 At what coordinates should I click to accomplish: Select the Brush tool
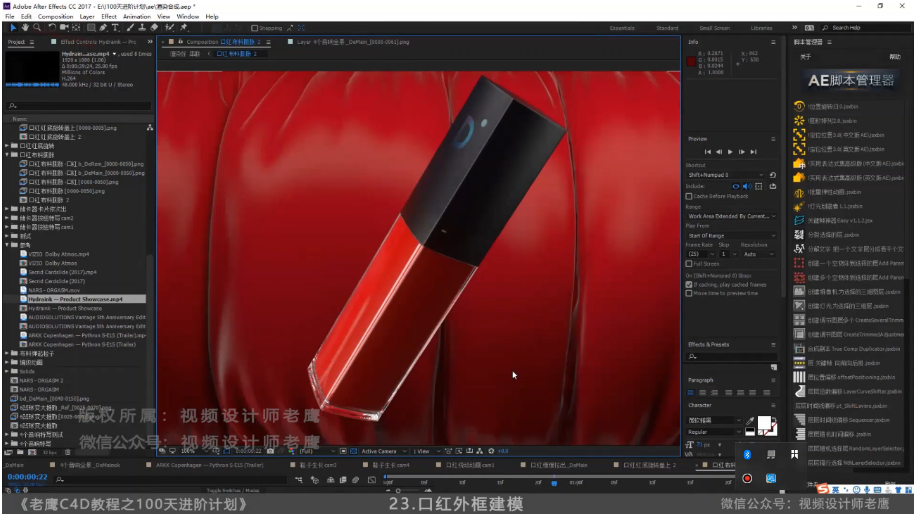point(131,28)
